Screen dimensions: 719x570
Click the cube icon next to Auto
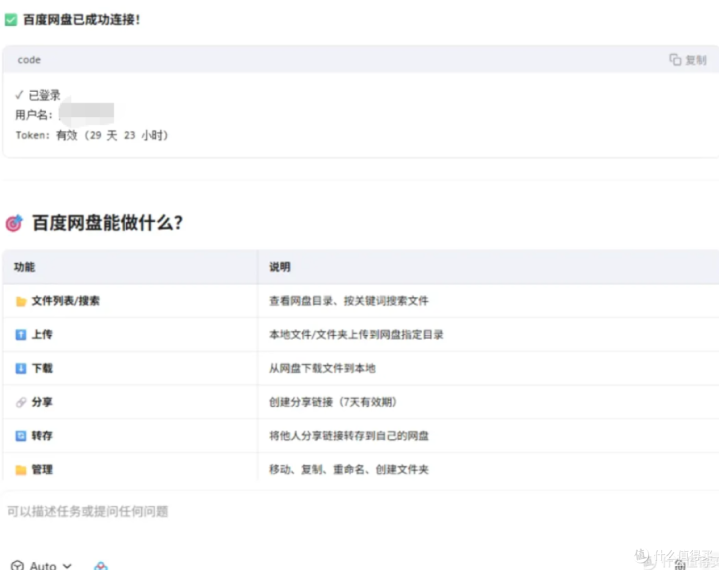pos(17,565)
